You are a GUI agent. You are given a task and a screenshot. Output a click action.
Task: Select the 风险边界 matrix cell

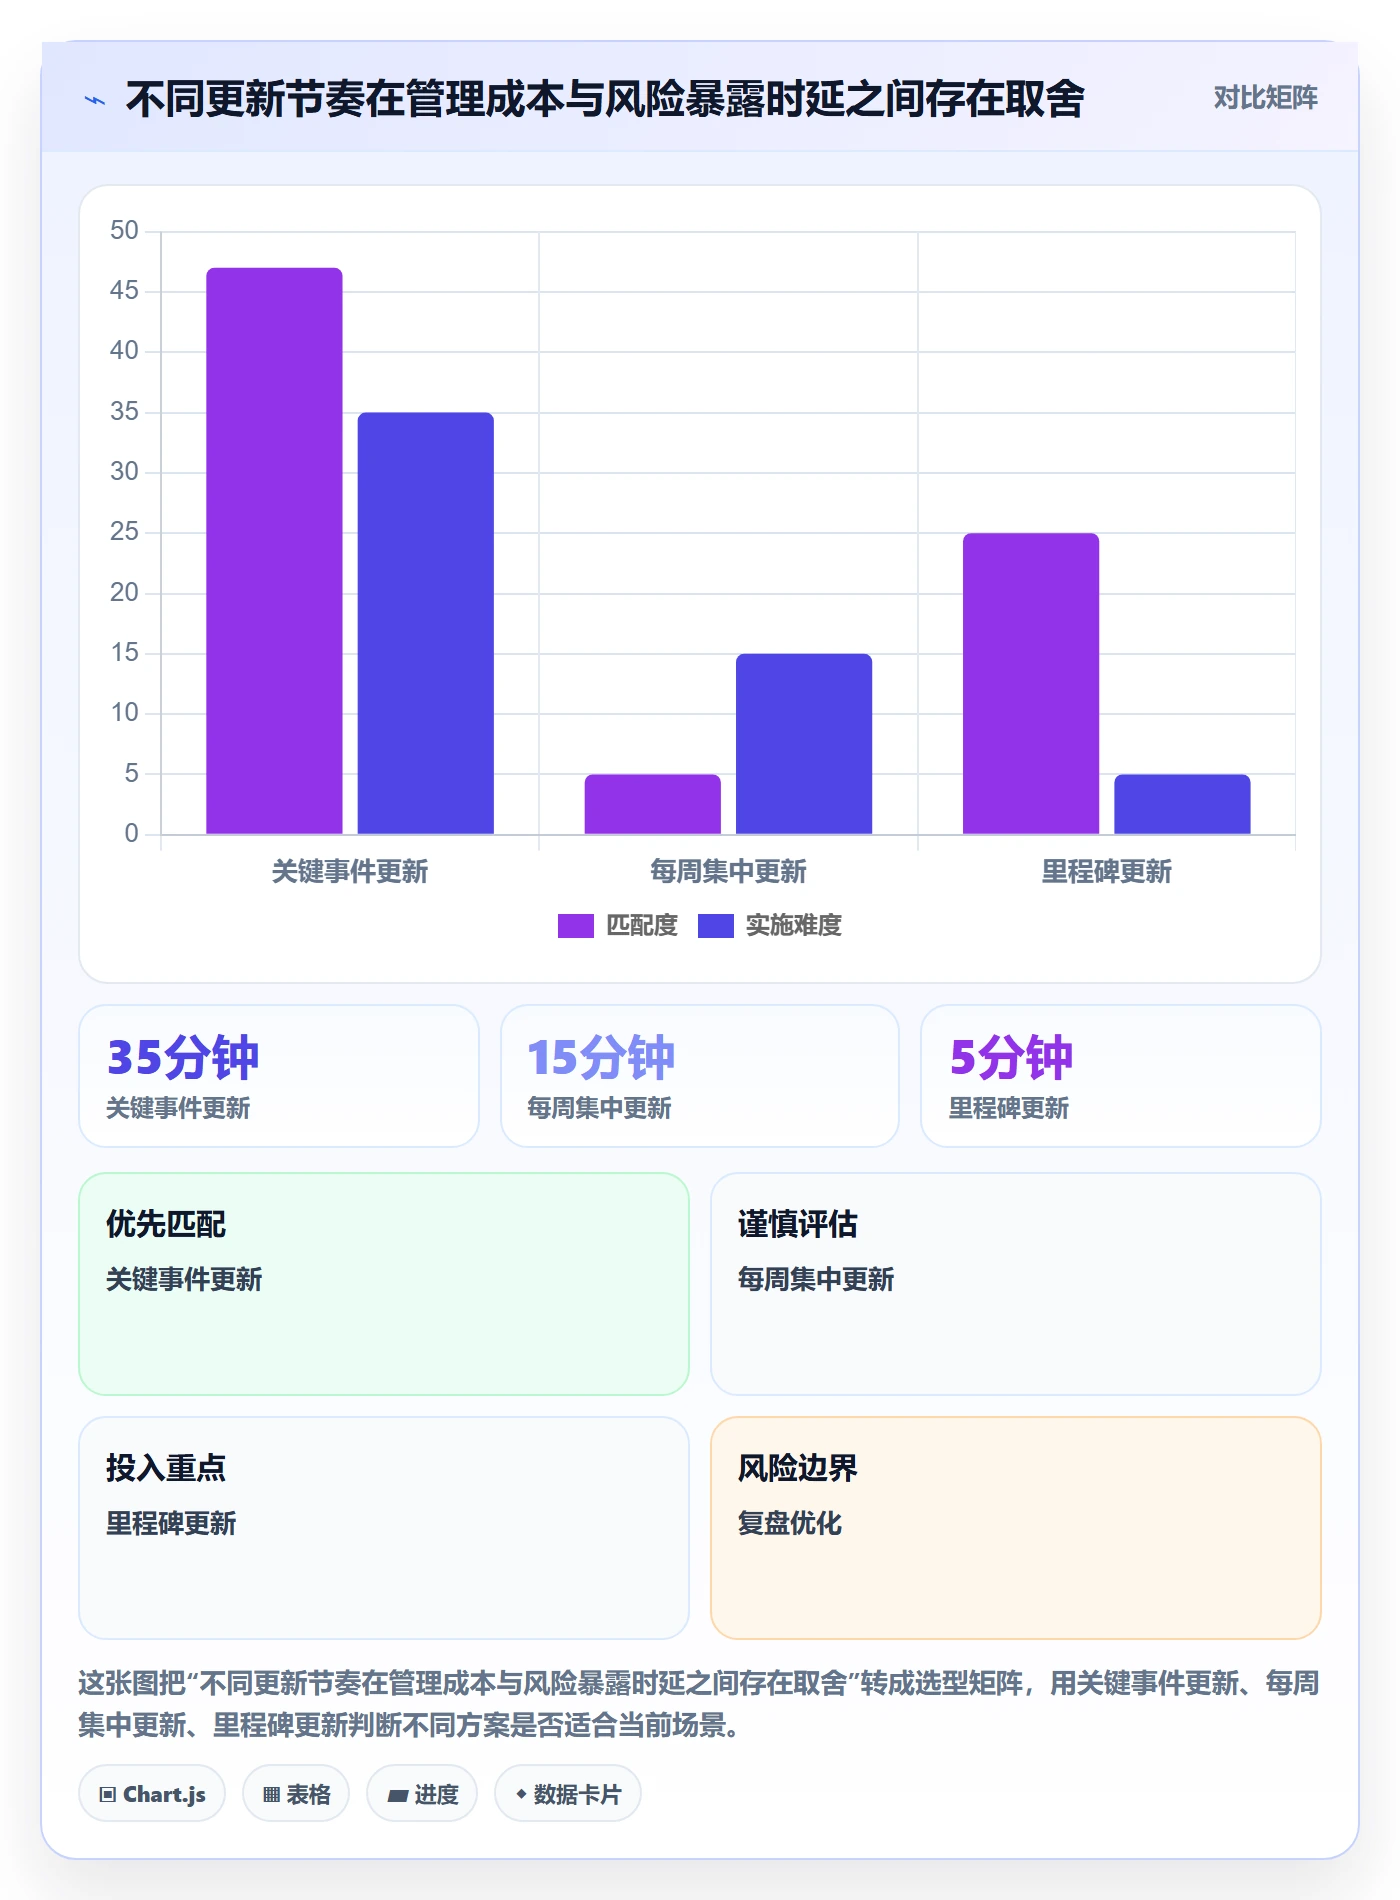[1016, 1528]
